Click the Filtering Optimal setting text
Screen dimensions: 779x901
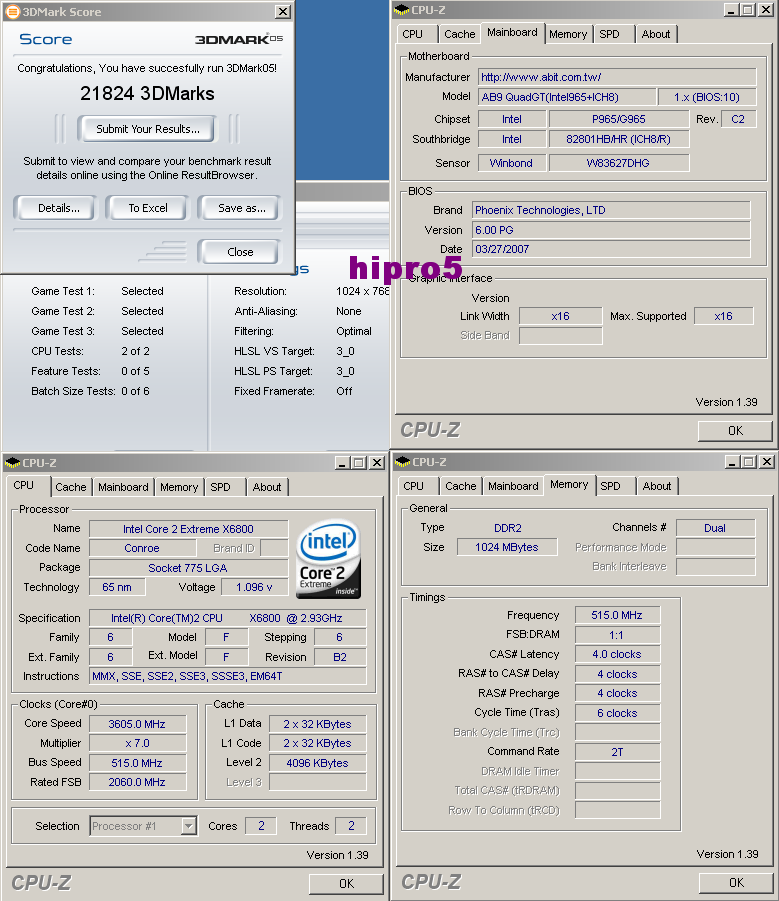354,331
